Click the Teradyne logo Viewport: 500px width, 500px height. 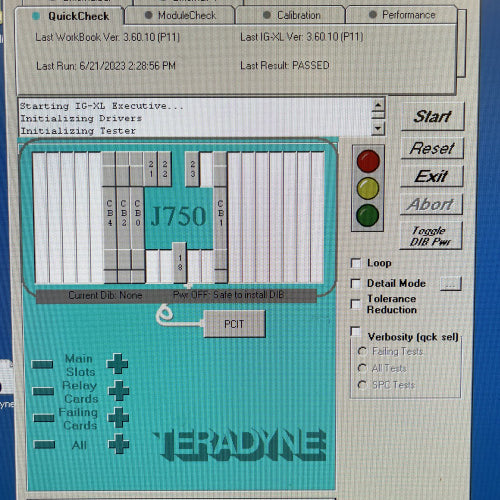click(239, 446)
